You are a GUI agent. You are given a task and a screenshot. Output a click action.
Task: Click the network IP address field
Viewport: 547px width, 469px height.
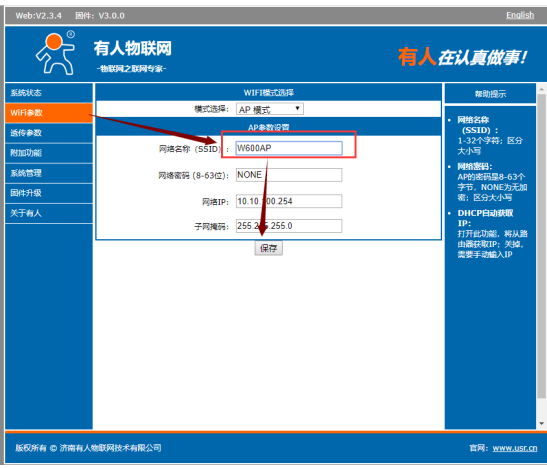tap(289, 201)
